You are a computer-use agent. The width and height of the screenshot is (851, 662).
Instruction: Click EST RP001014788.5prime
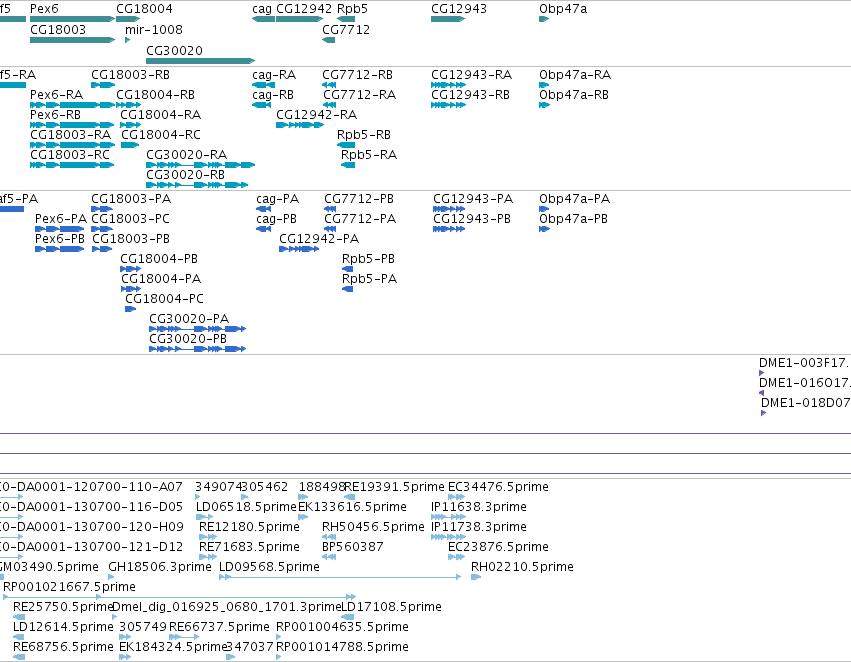point(342,647)
